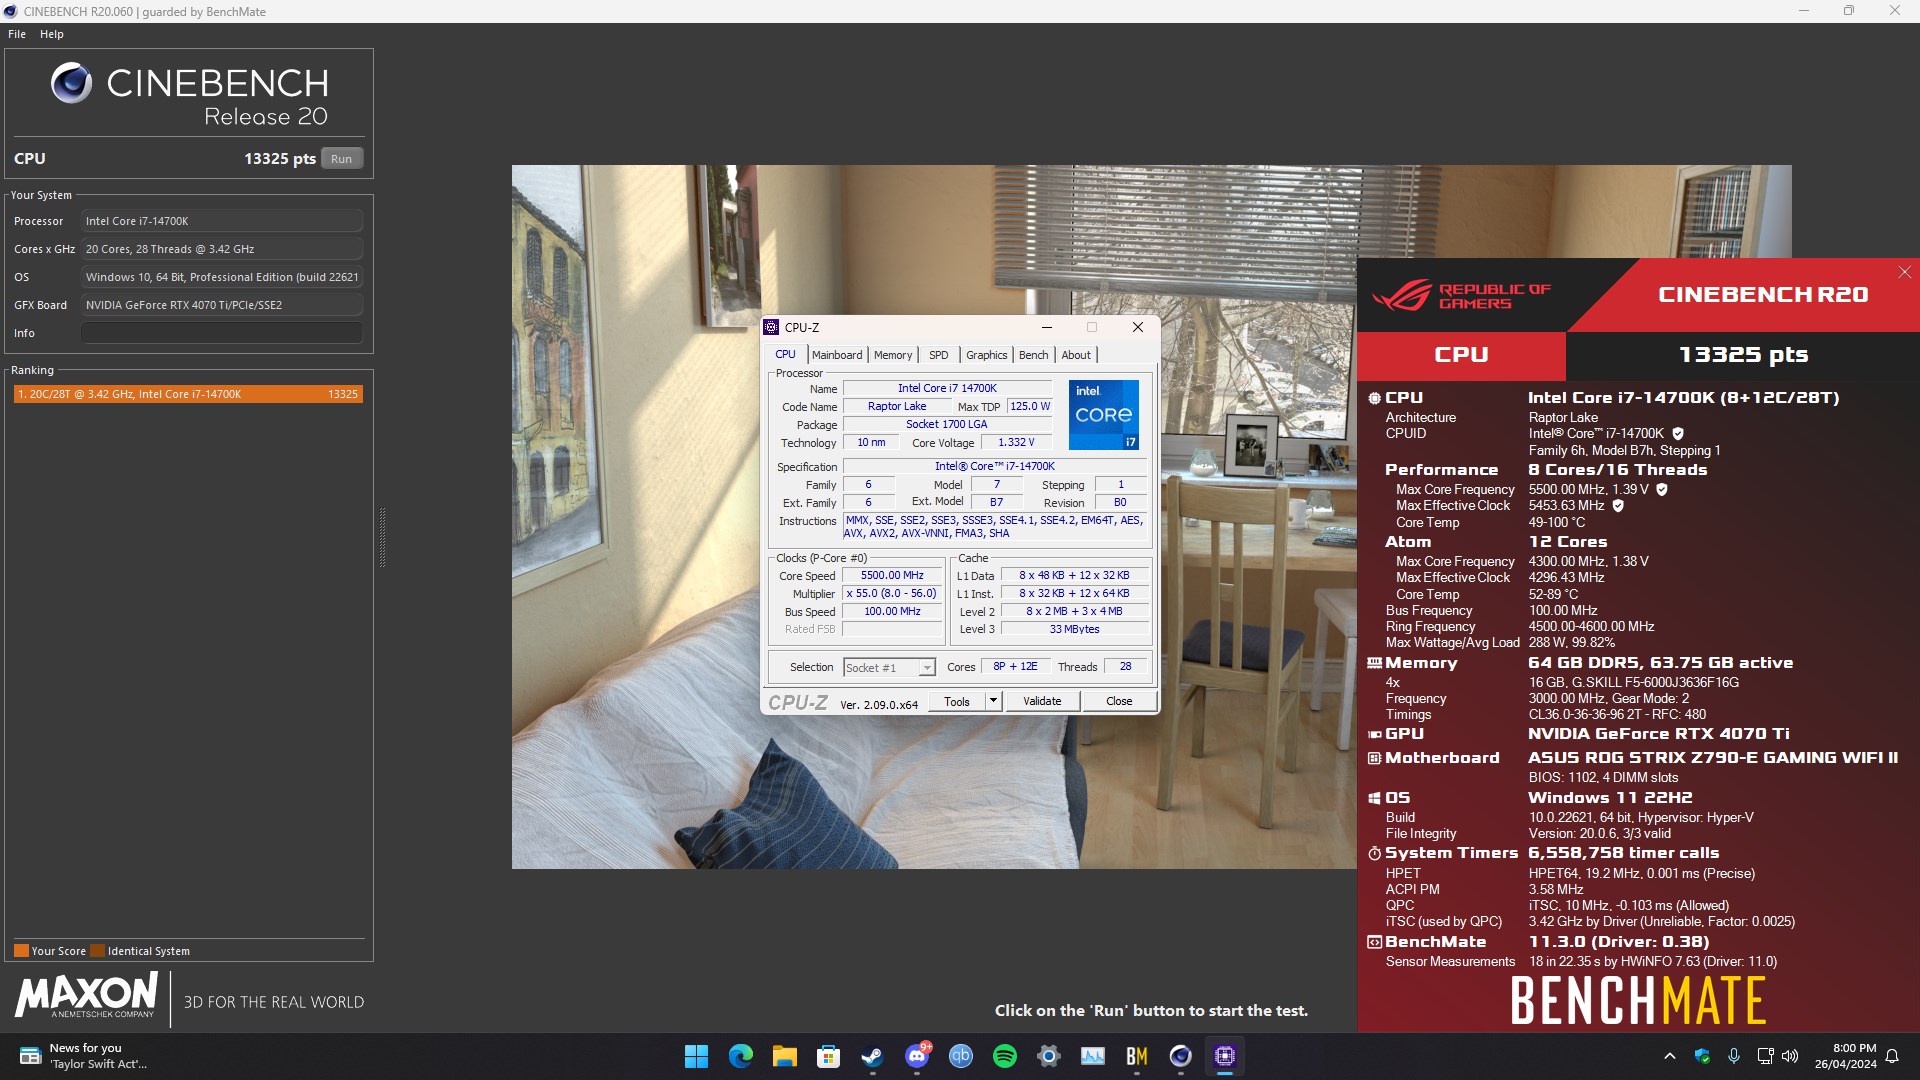Click the rendered room image in Cinebench viewport
This screenshot has height=1080, width=1920.
point(934,516)
